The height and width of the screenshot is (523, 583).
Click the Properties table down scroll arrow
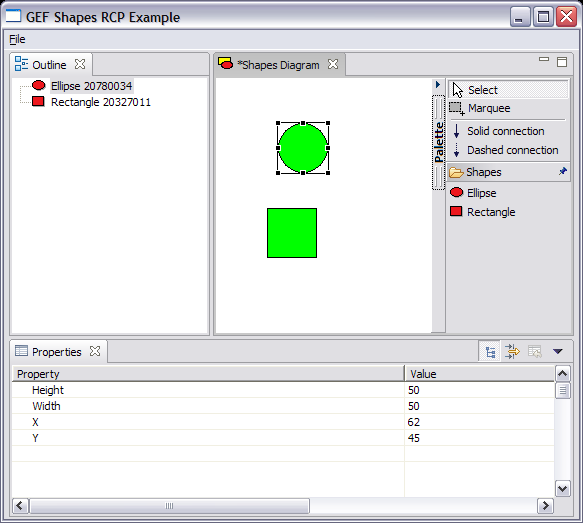[563, 488]
